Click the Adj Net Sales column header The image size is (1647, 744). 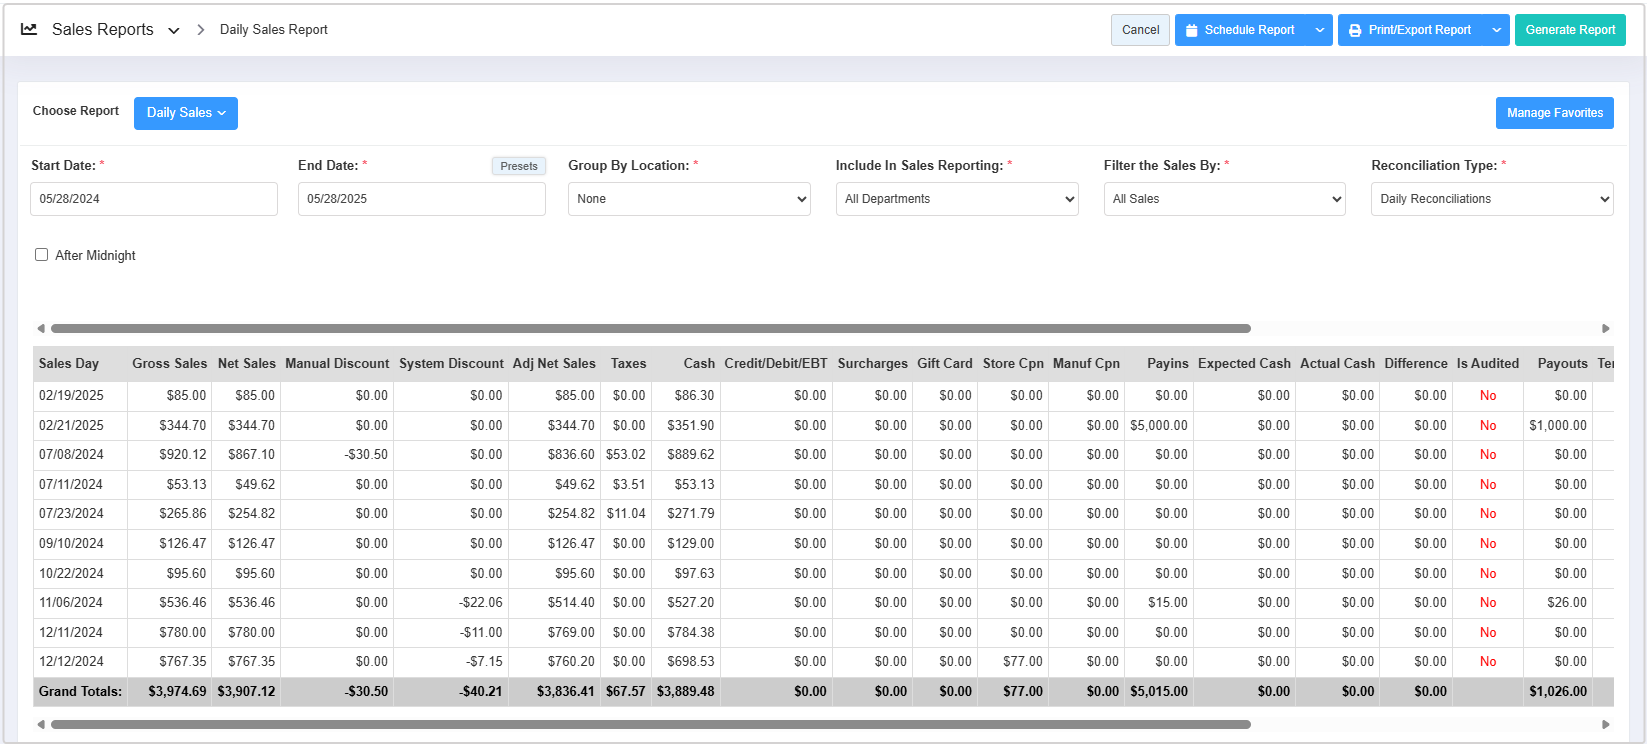coord(554,364)
